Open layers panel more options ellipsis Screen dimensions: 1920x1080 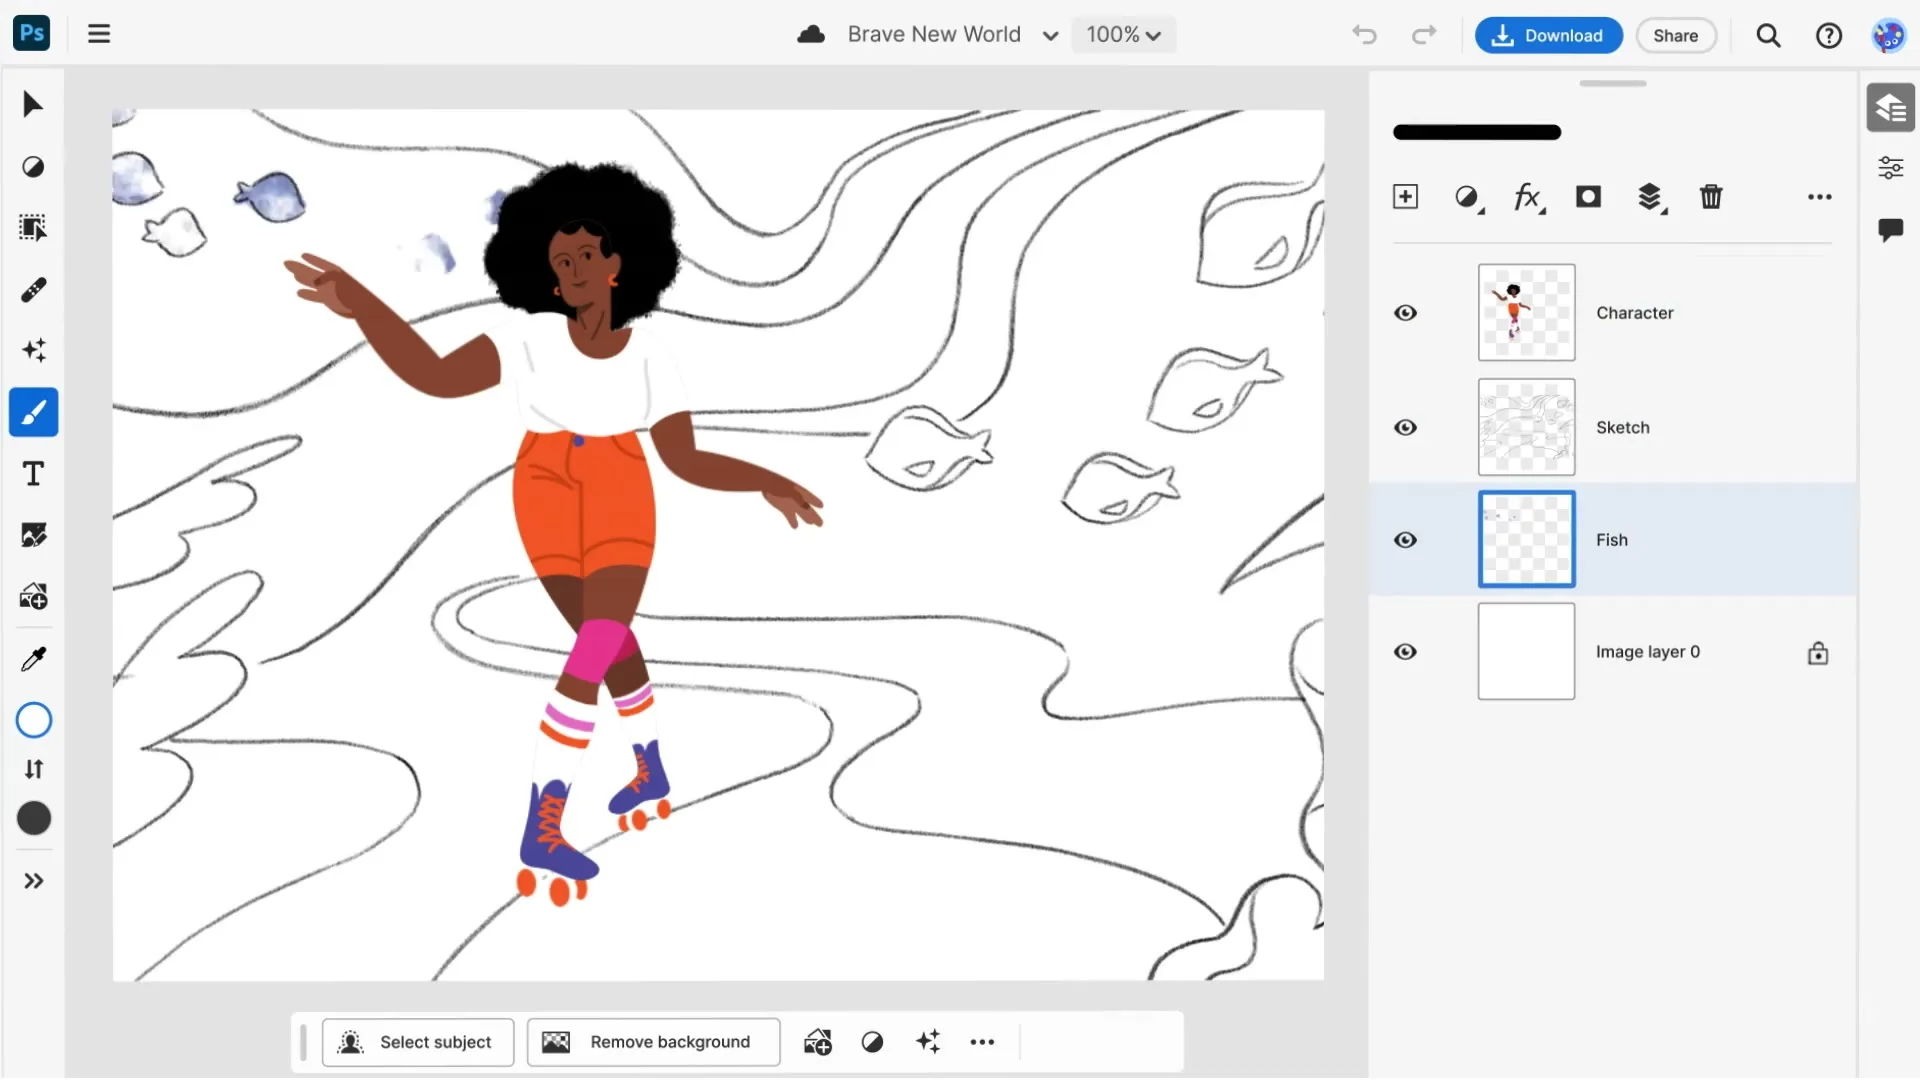(1820, 197)
